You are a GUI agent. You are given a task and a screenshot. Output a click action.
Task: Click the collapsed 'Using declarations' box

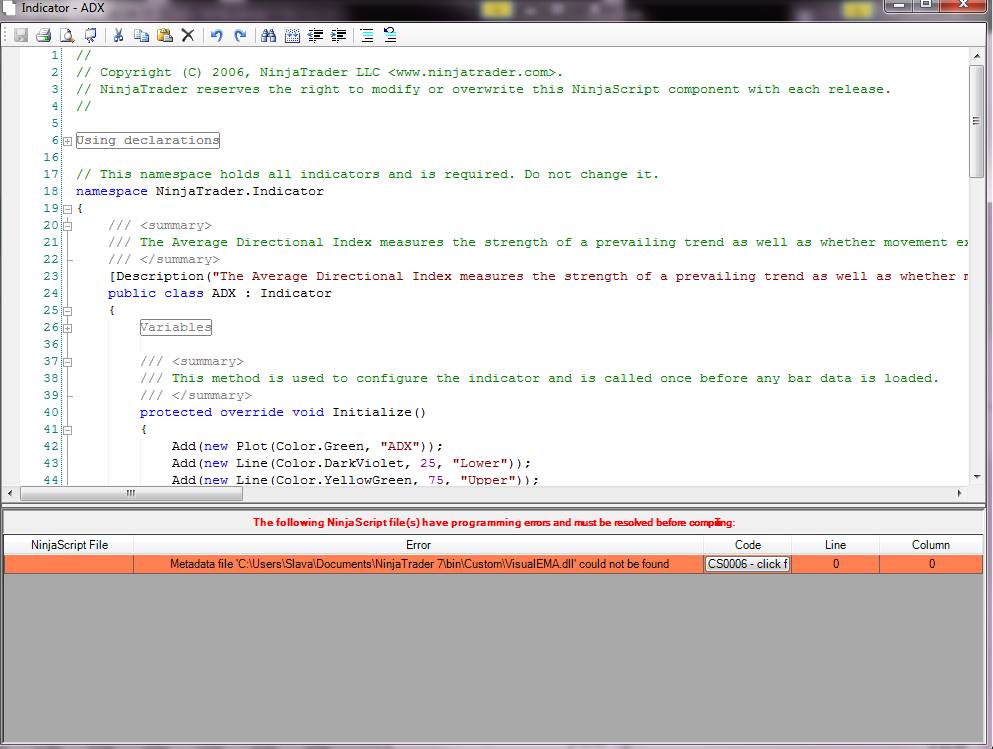tap(148, 140)
